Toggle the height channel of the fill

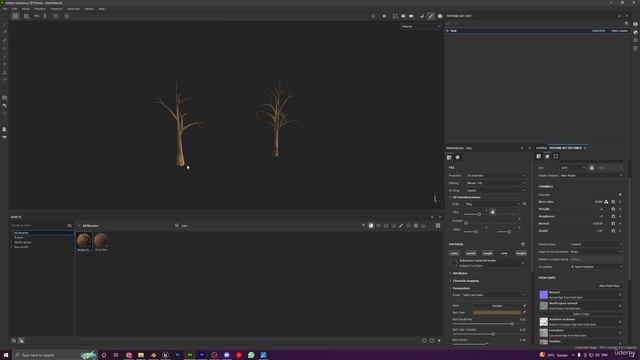pos(521,253)
